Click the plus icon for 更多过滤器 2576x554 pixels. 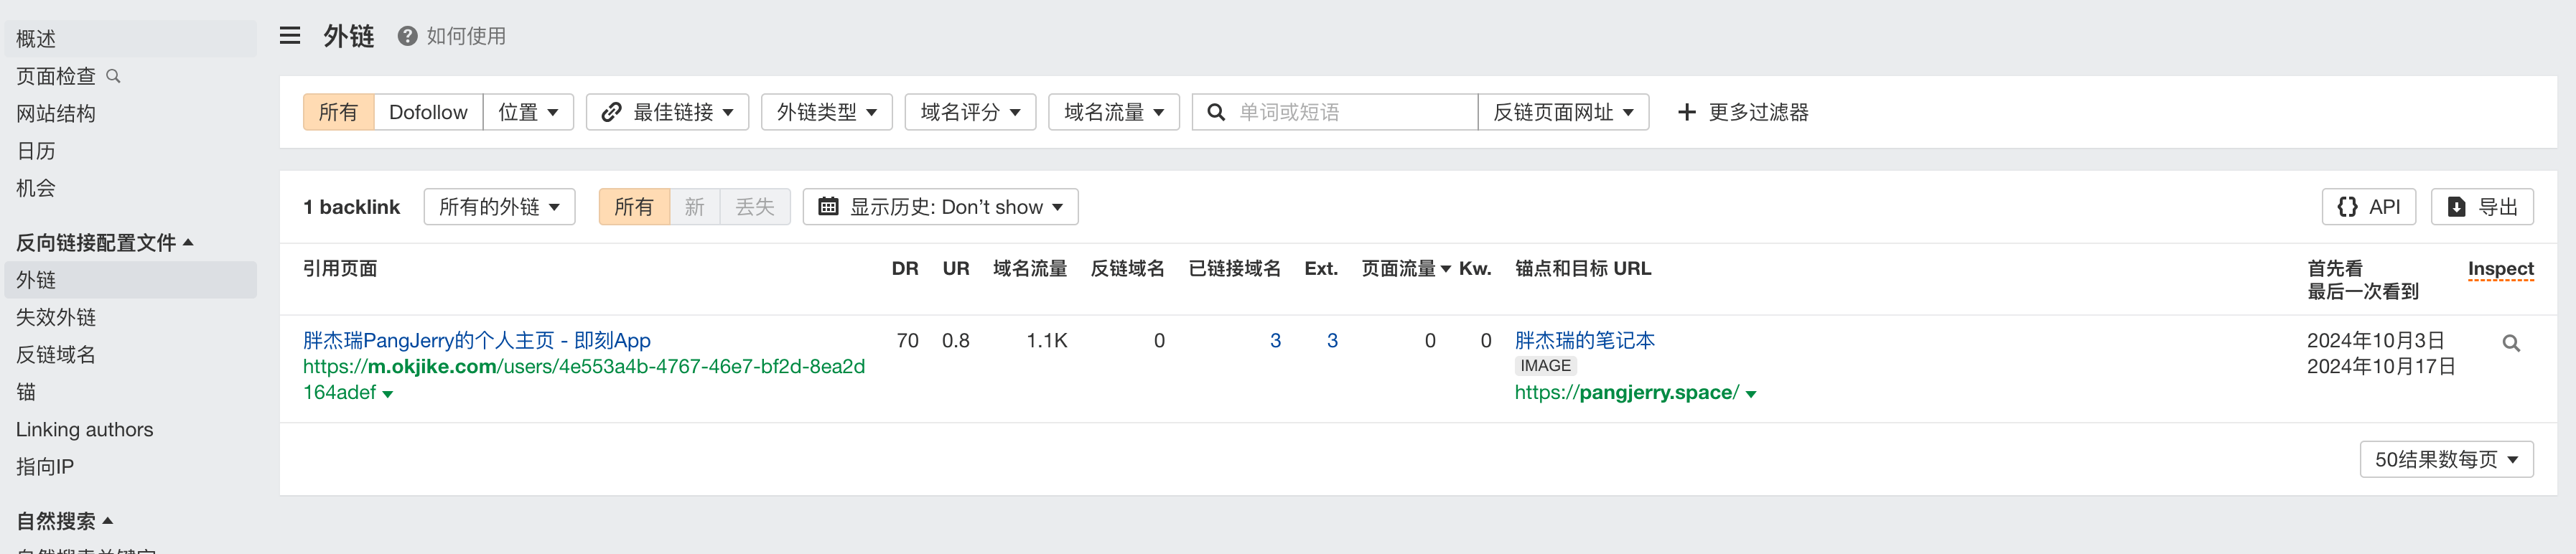tap(1686, 112)
